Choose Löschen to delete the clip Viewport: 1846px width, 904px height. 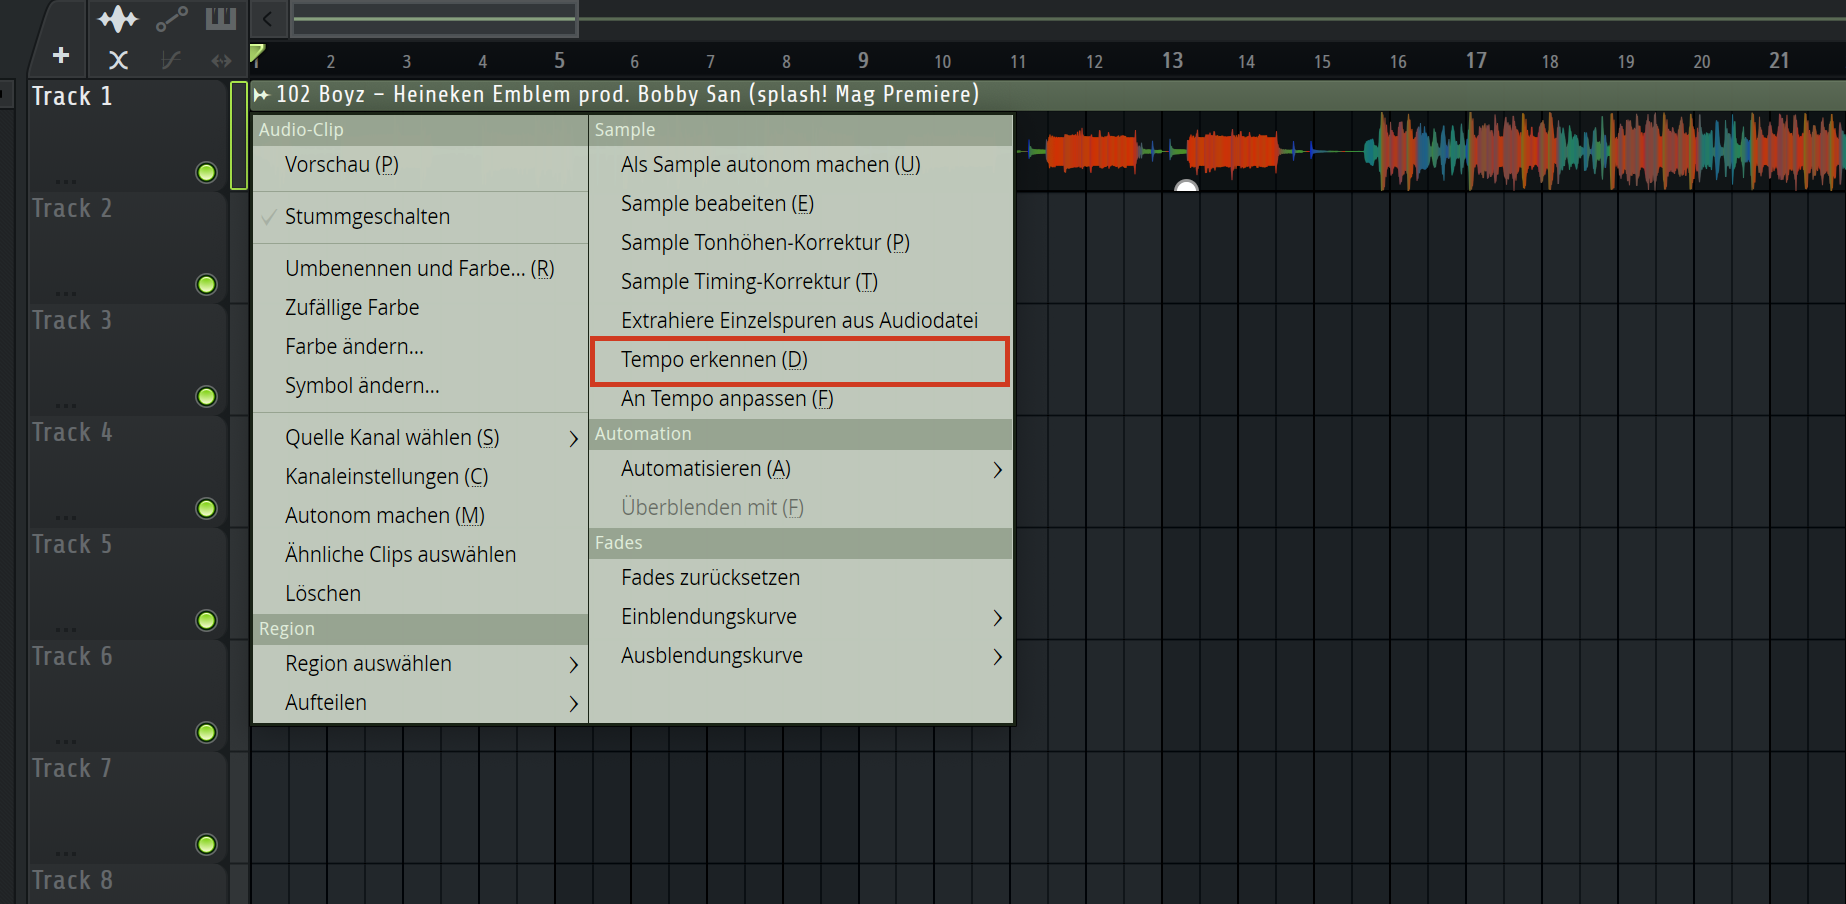[x=420, y=594]
